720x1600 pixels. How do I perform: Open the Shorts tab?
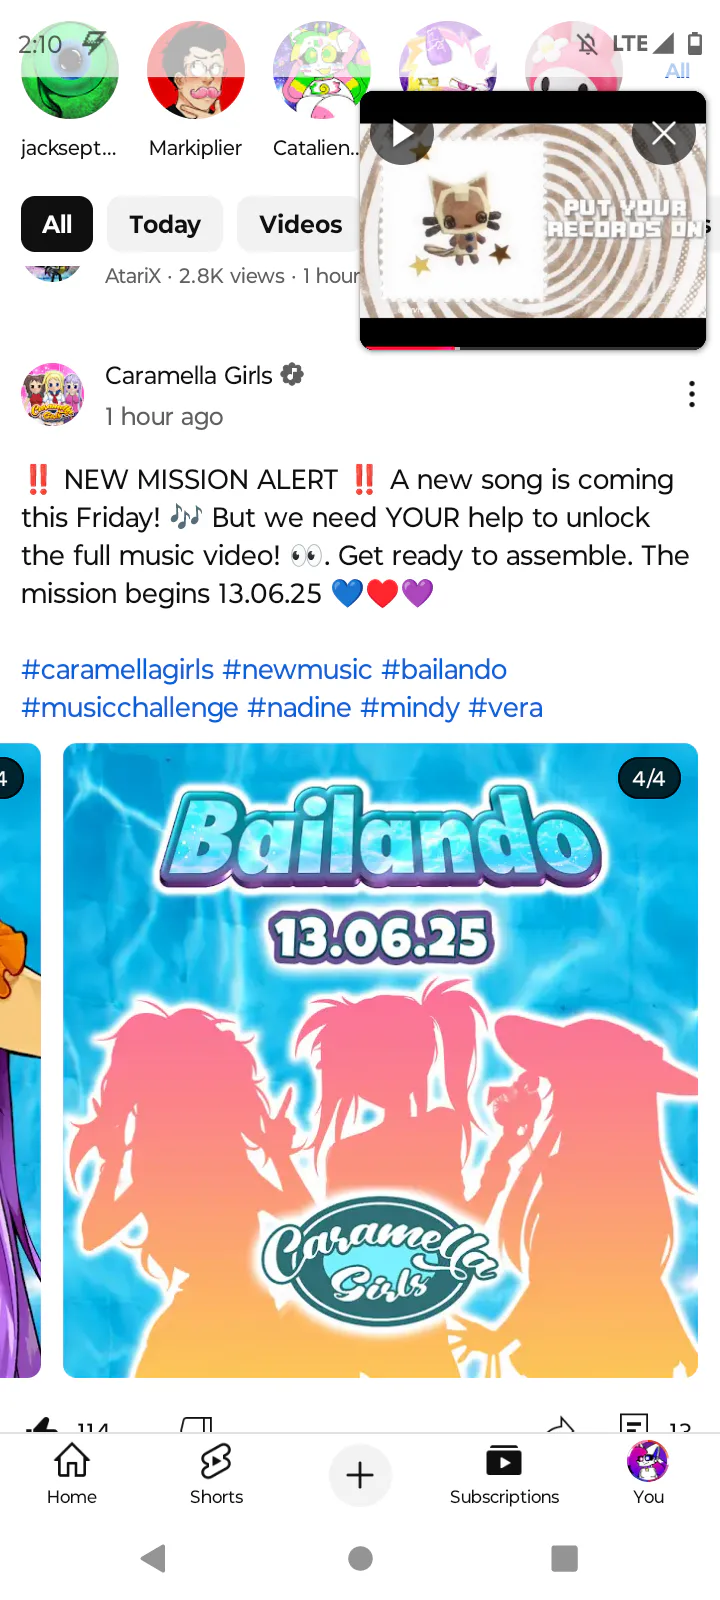pos(216,1474)
